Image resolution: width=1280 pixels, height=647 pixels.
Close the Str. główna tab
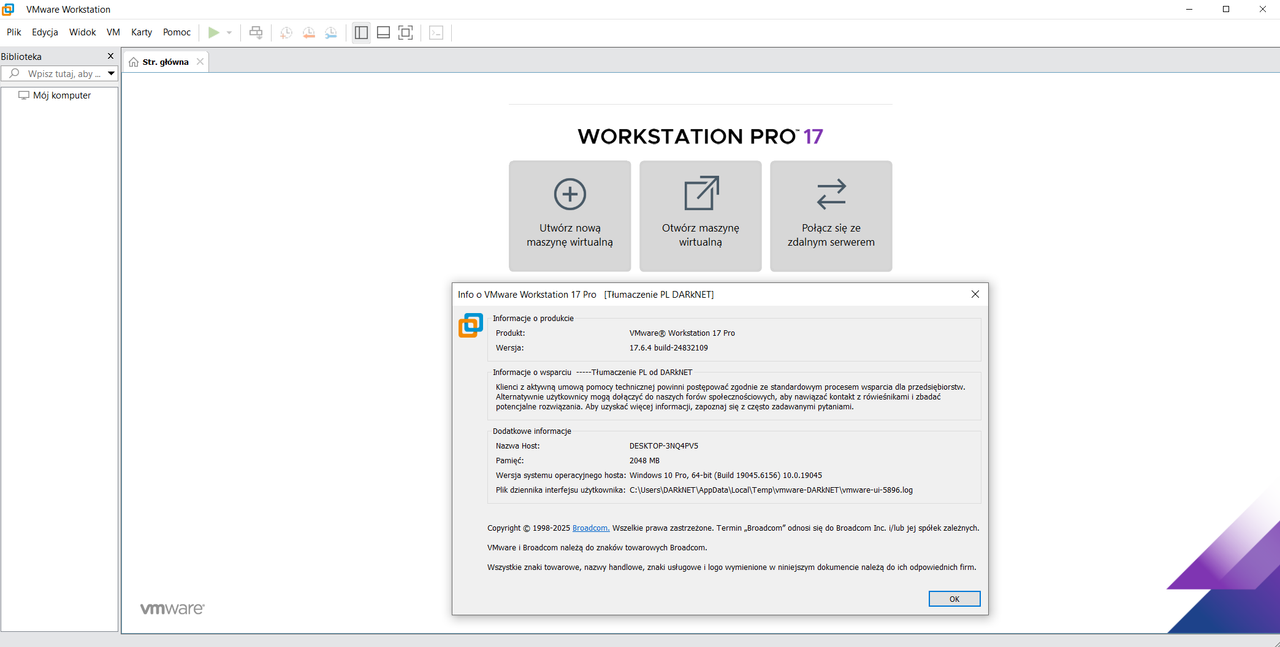200,62
